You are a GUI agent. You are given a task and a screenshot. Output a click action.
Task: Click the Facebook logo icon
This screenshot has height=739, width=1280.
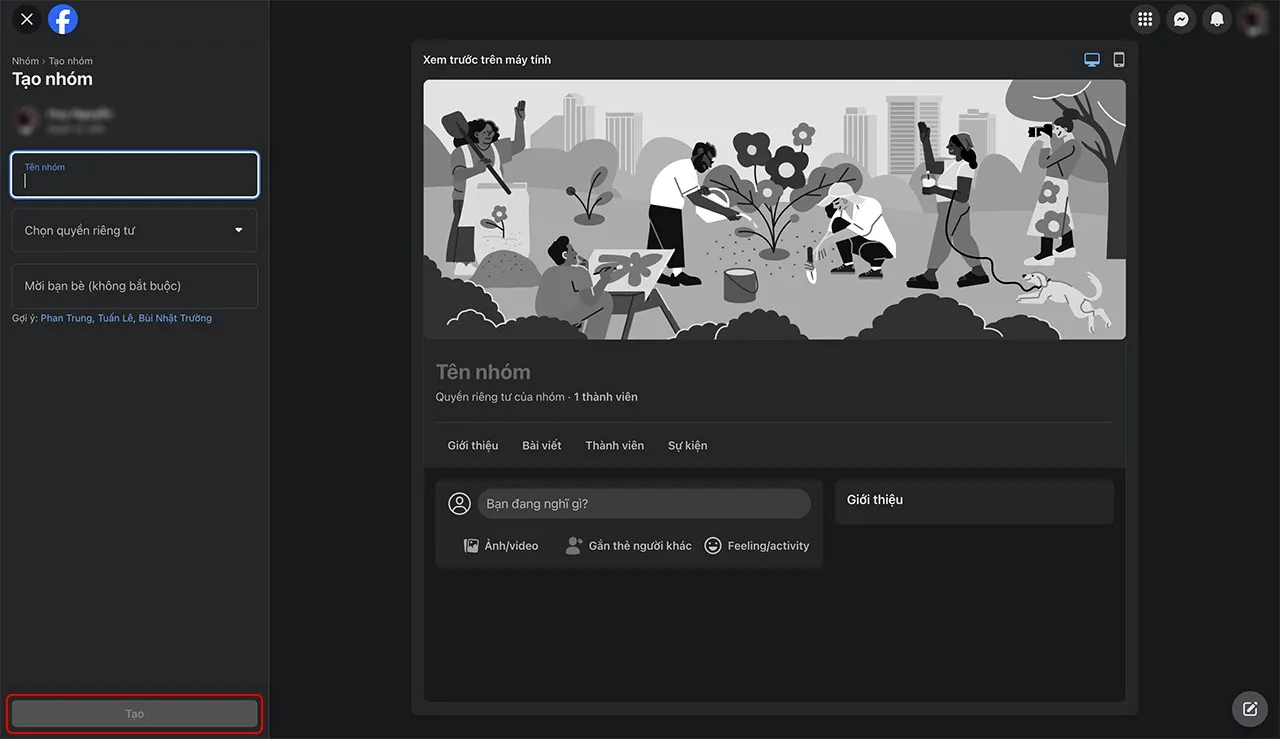pos(63,19)
